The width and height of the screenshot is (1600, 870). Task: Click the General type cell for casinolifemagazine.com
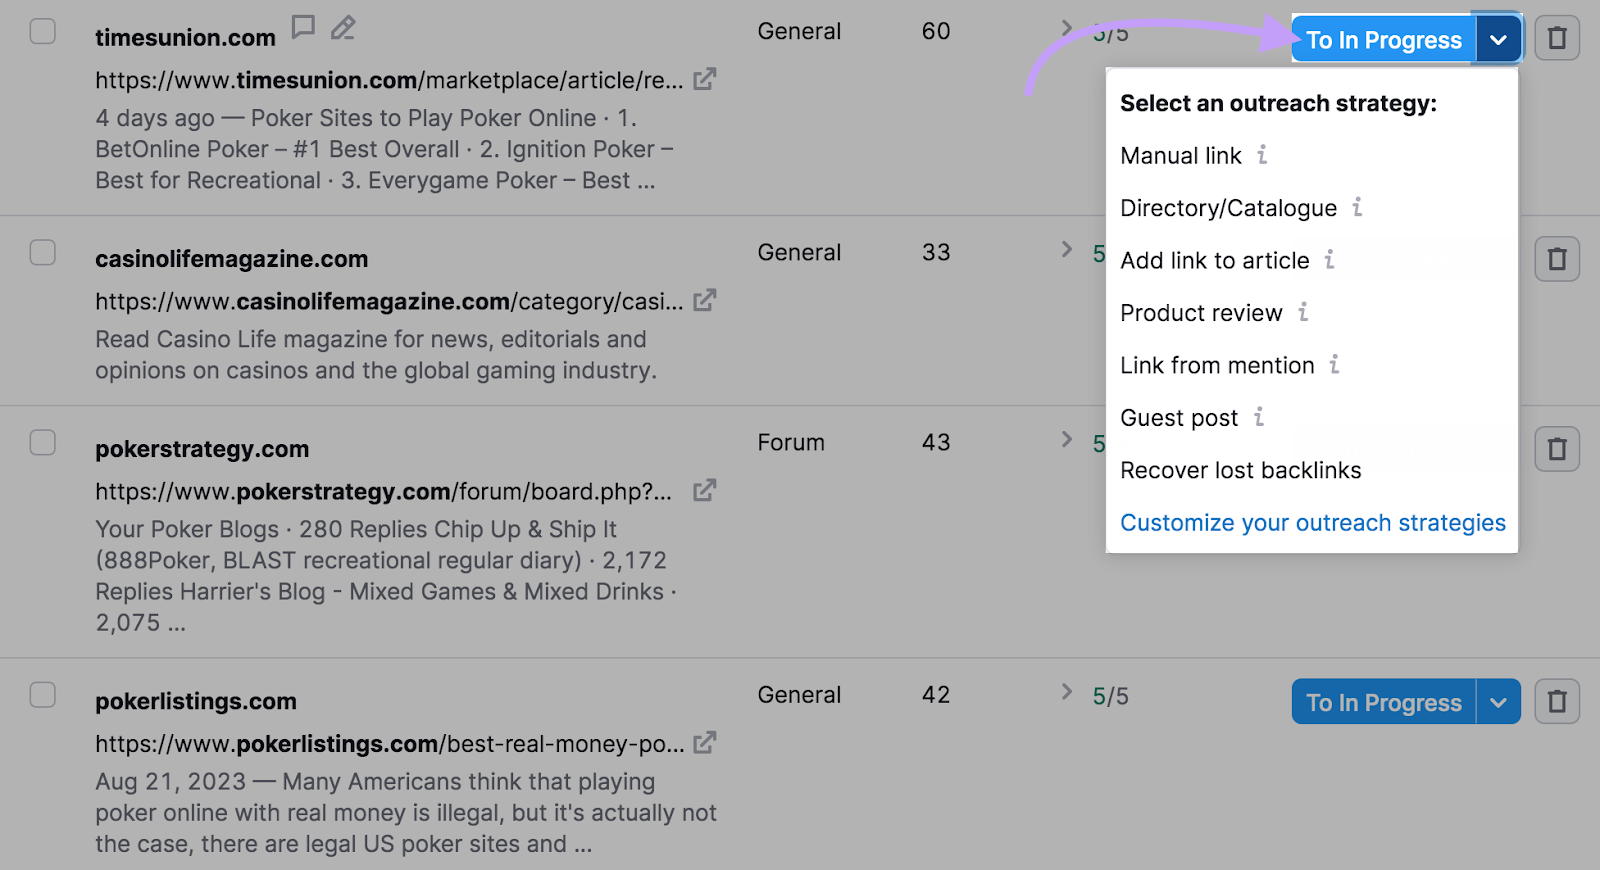799,252
